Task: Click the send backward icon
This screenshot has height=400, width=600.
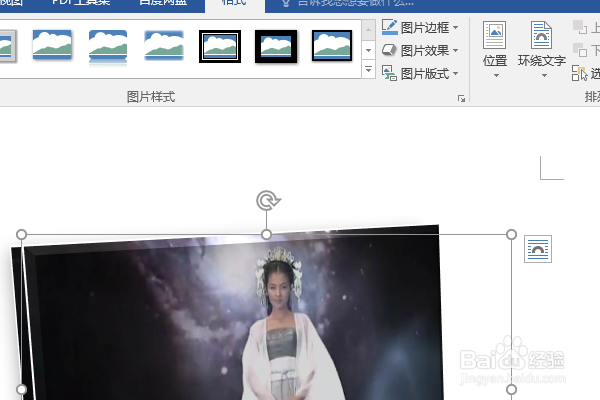Action: pyautogui.click(x=580, y=50)
